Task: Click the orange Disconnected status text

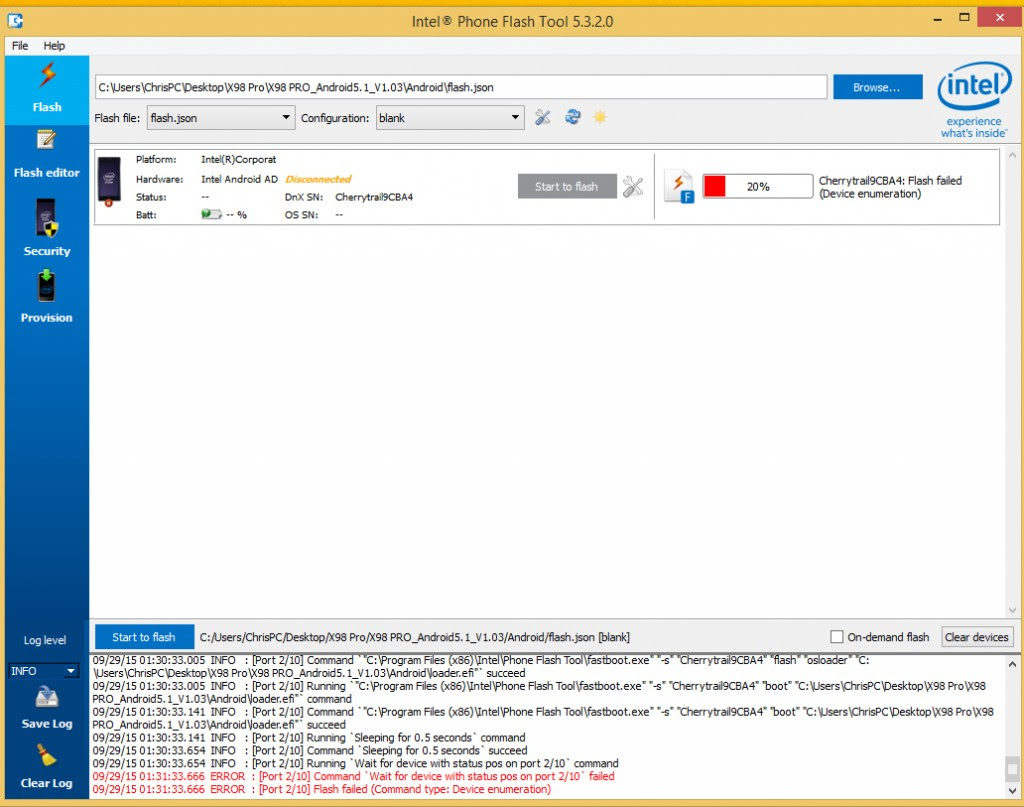Action: 318,179
